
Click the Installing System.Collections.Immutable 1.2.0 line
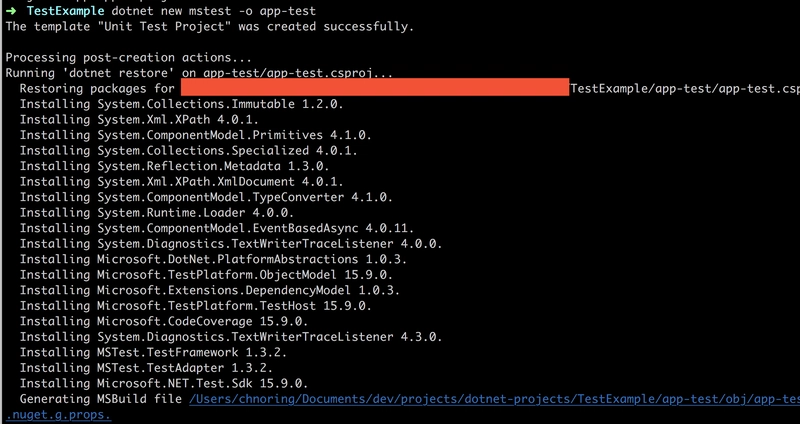pos(182,104)
